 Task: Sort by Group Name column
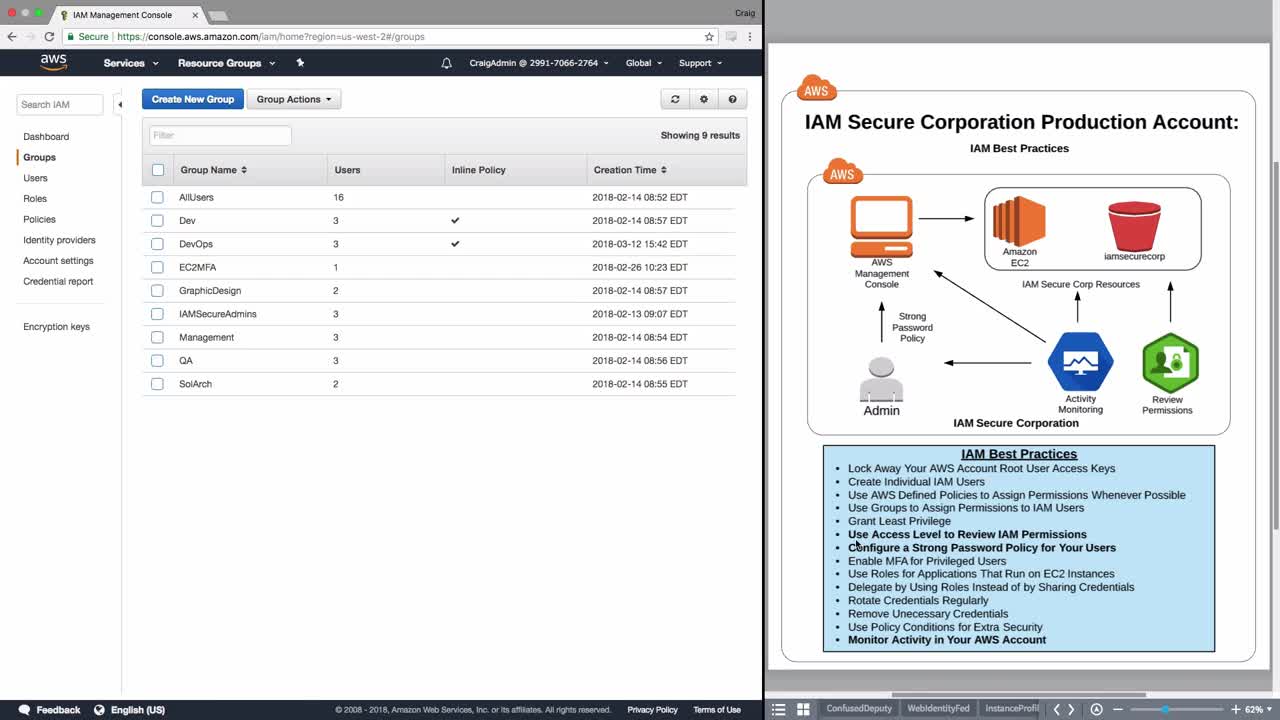(213, 170)
